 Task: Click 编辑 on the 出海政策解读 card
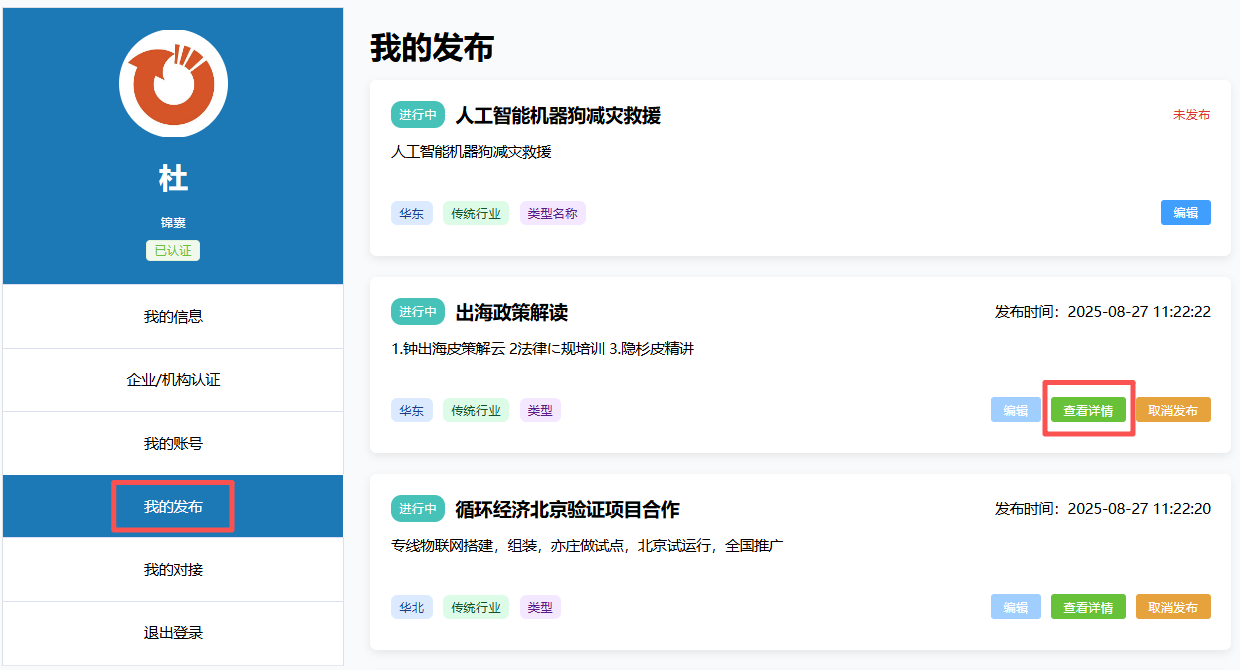pos(1015,410)
